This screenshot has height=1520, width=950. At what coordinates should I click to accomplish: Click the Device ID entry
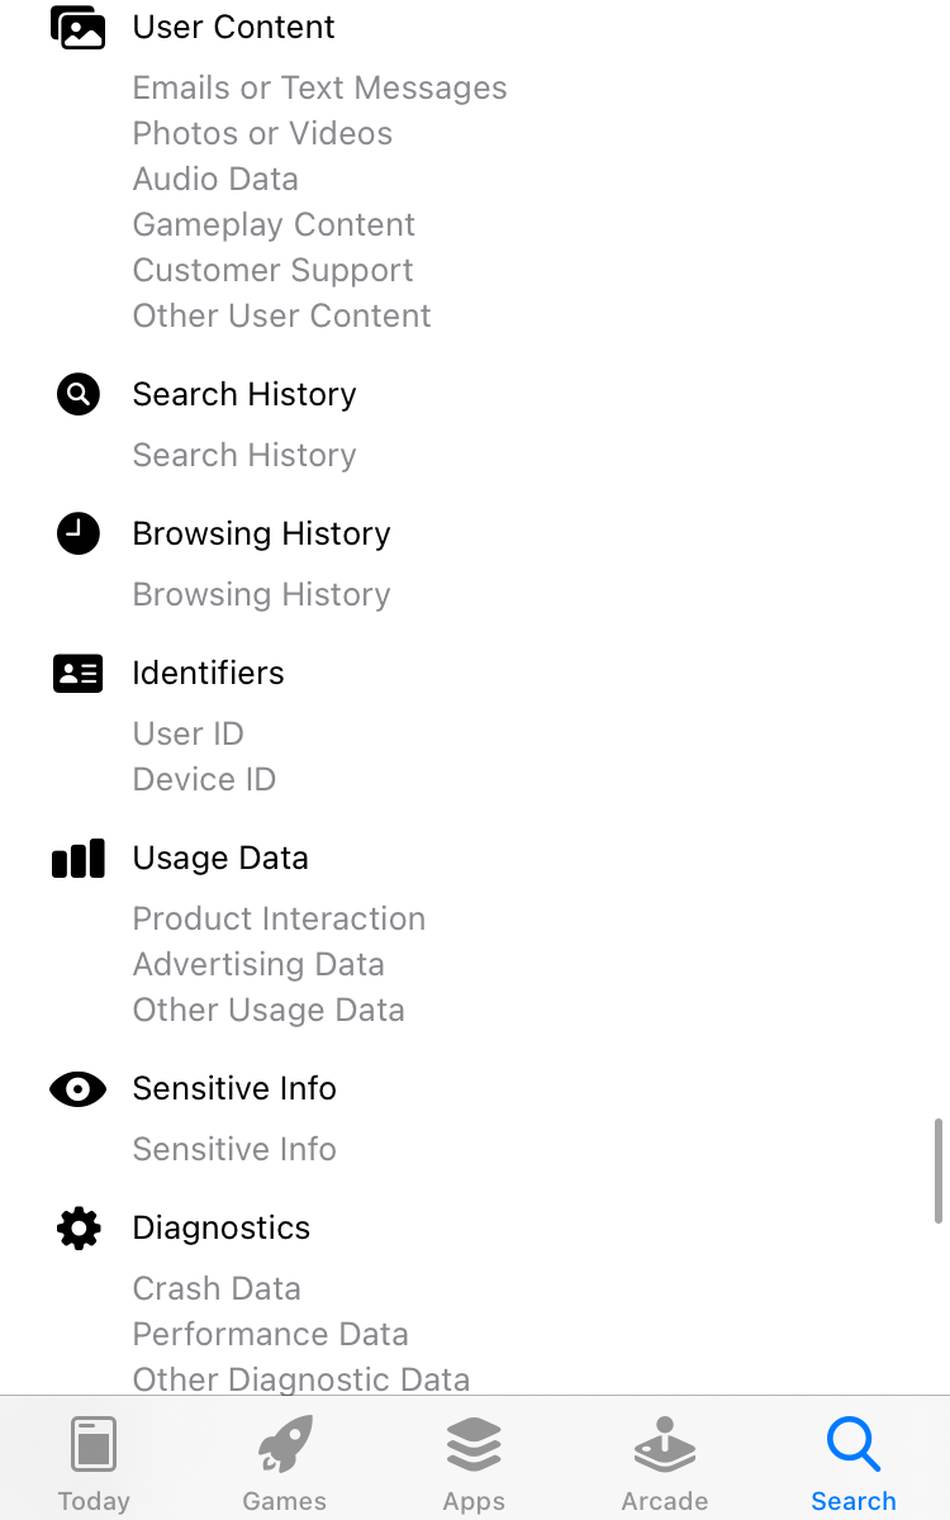point(204,779)
